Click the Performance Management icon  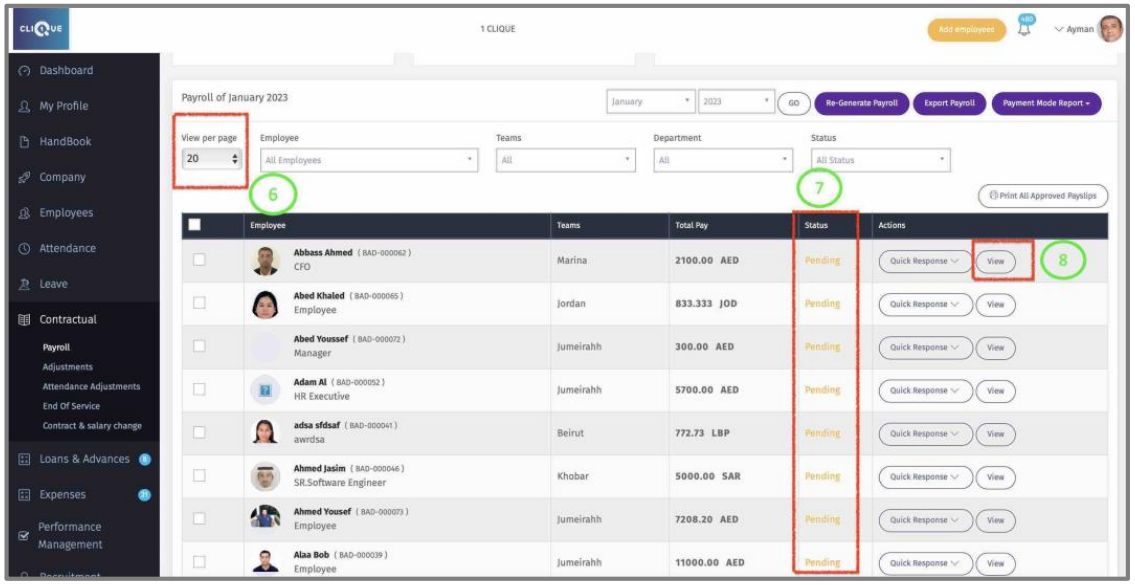pos(24,536)
